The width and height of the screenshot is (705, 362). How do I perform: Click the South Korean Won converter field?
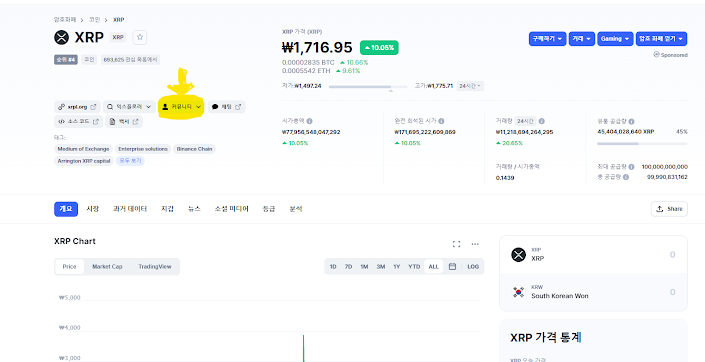tap(593, 292)
